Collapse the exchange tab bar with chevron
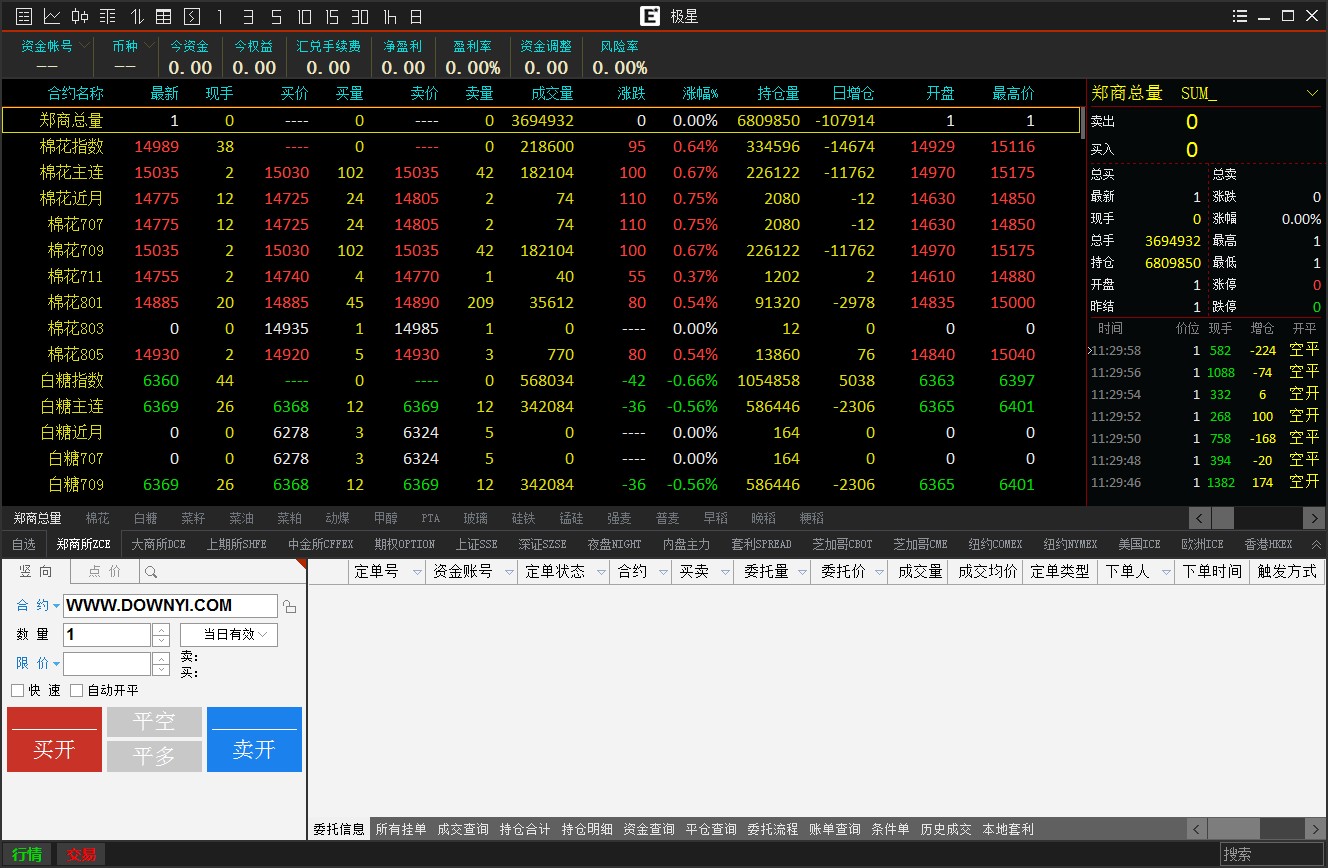 pos(1316,544)
